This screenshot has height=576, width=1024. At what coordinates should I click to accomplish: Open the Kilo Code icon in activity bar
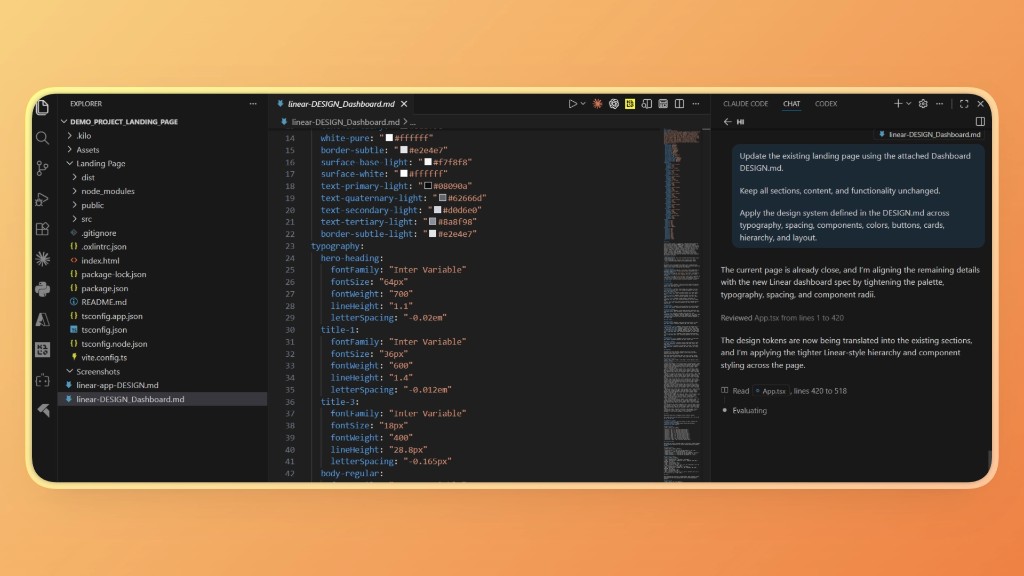click(42, 349)
